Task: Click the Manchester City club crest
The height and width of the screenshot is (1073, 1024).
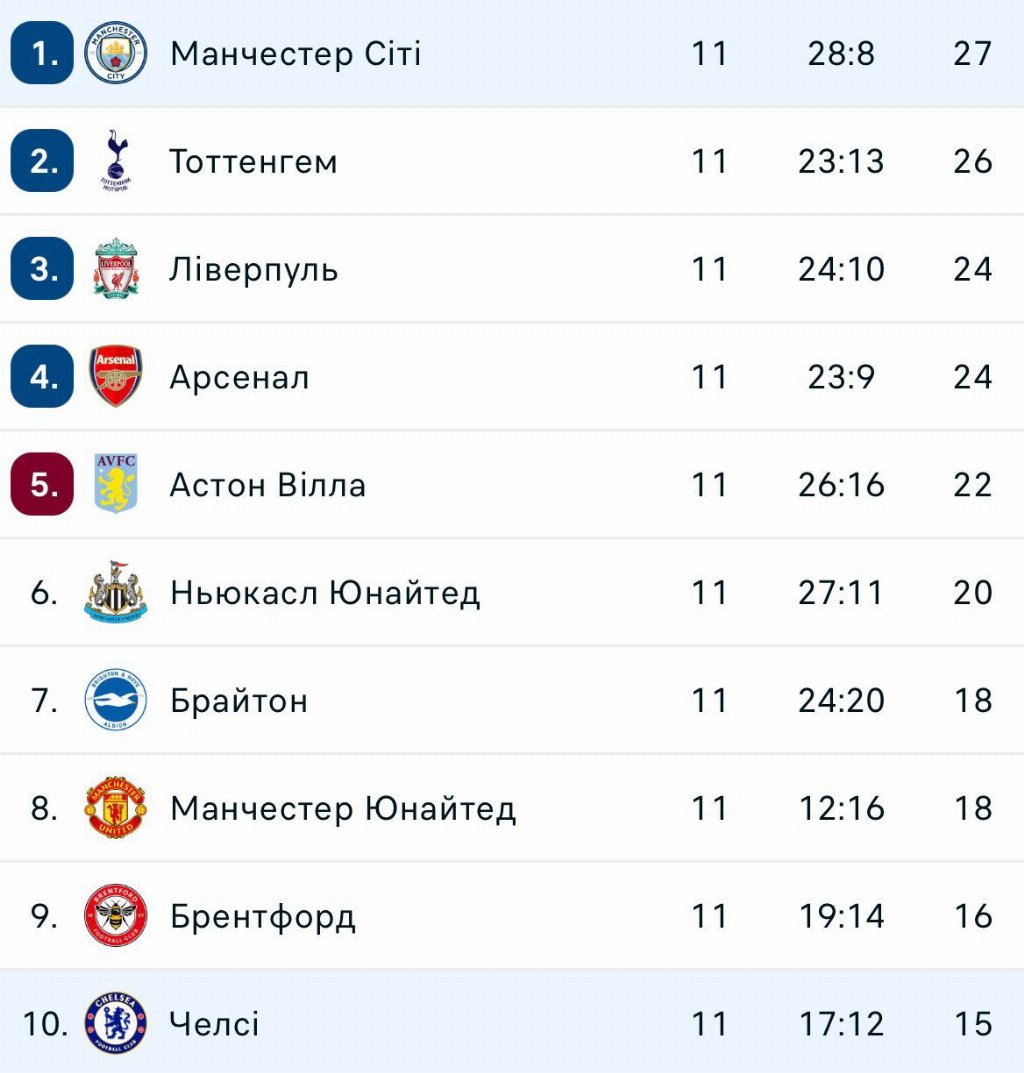Action: (x=116, y=53)
